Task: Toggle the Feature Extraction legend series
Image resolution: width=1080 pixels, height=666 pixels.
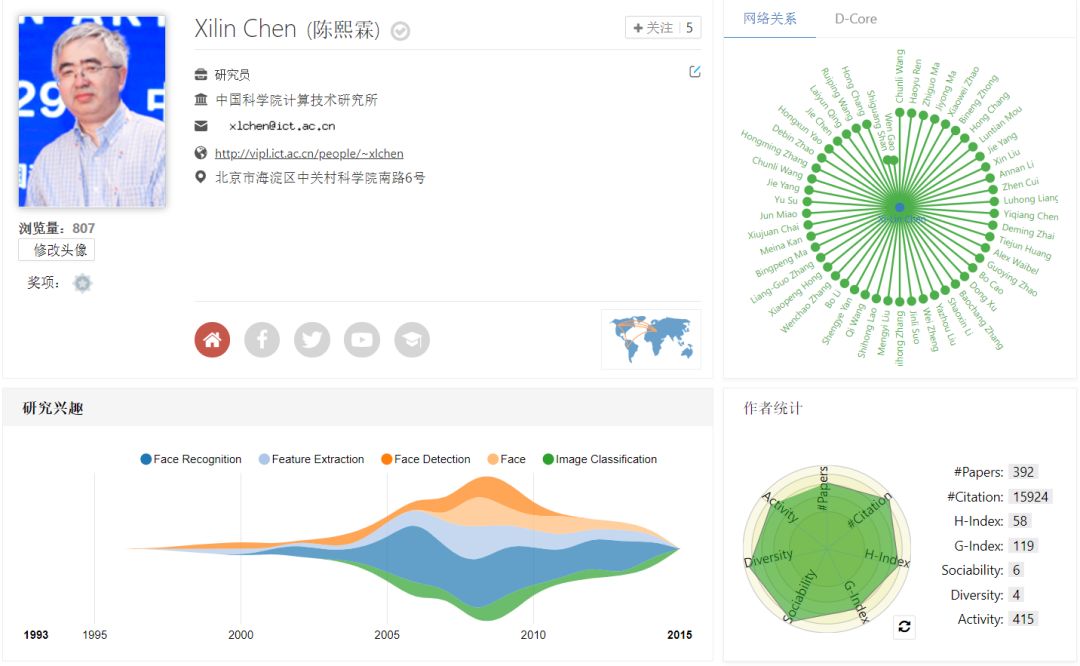Action: [310, 460]
